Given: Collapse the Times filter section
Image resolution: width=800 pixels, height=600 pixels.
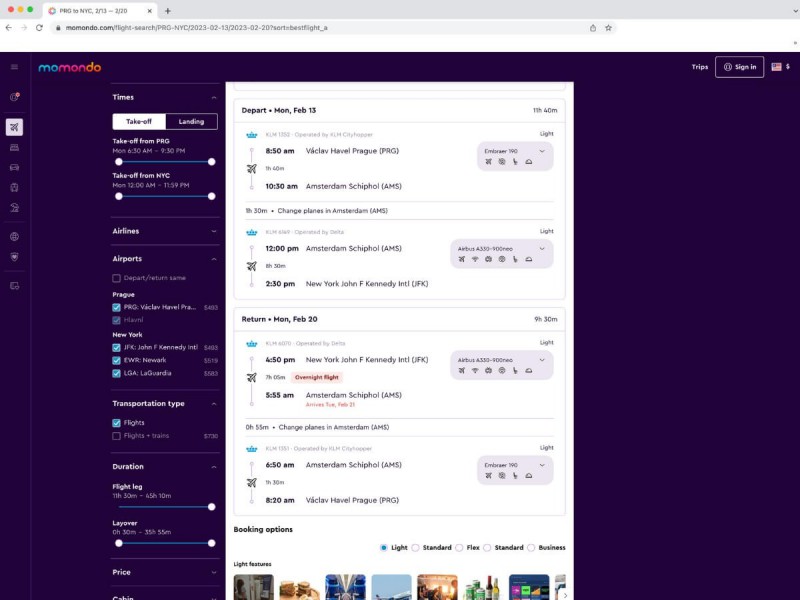Looking at the screenshot, I should tap(214, 97).
